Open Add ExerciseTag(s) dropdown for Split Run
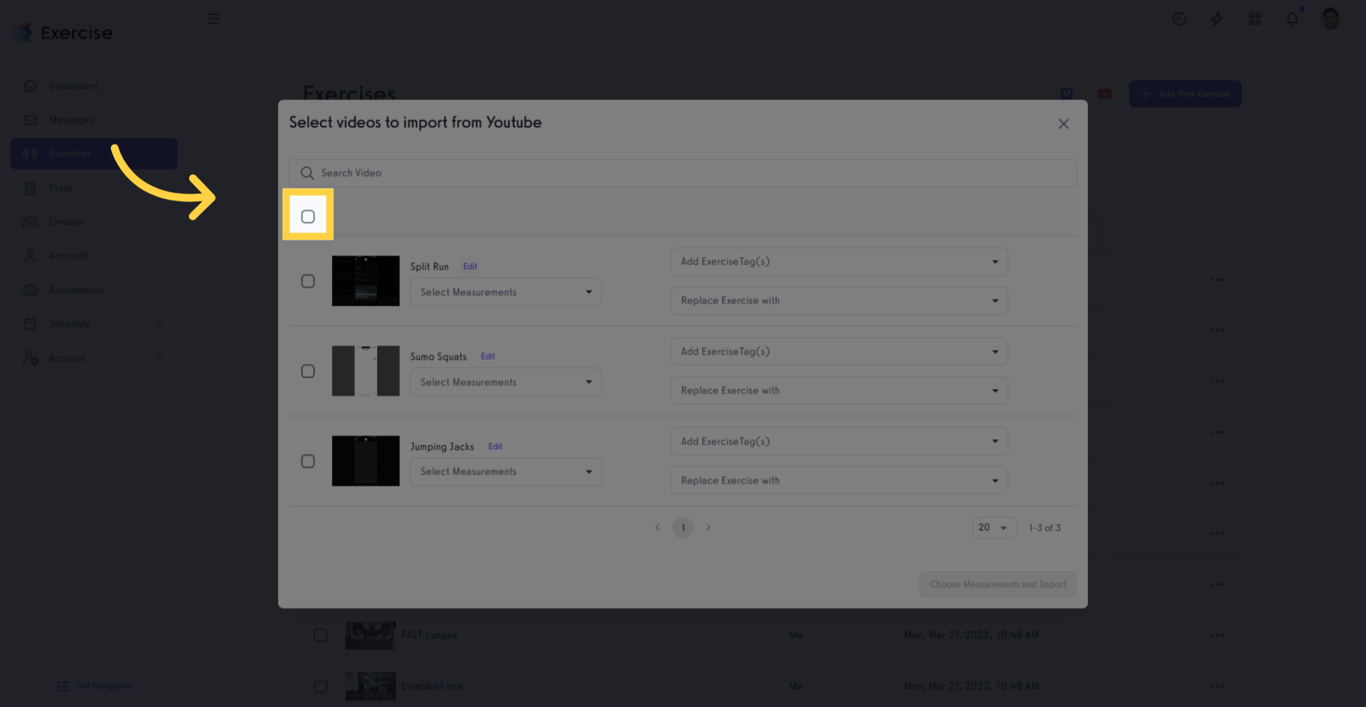 pos(839,261)
